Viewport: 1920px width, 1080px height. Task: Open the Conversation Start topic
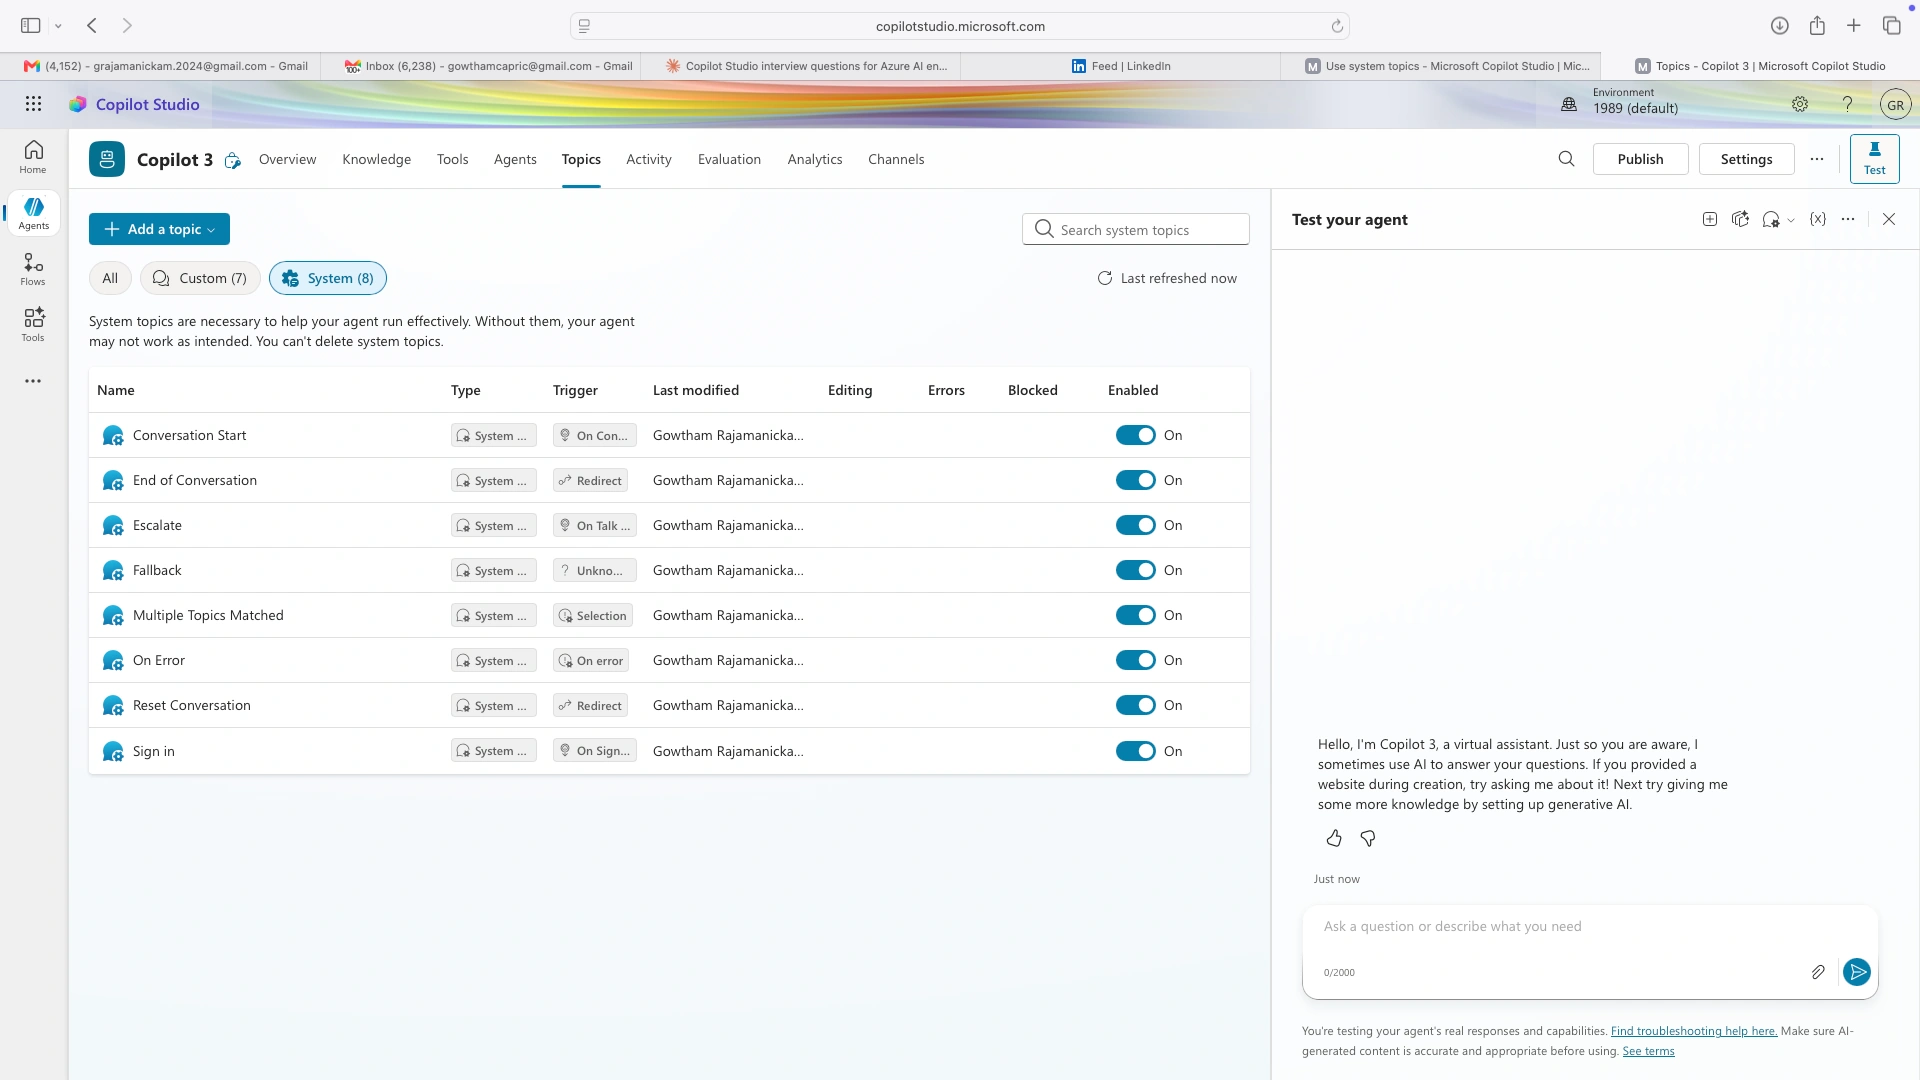point(189,435)
